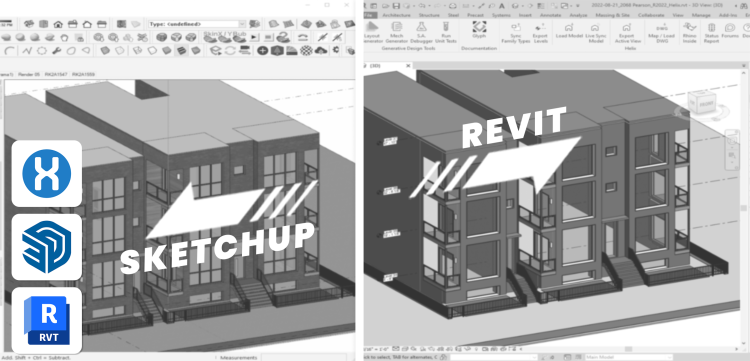Expand default 3D view dropdown arrow
The height and width of the screenshot is (361, 750).
(522, 6)
